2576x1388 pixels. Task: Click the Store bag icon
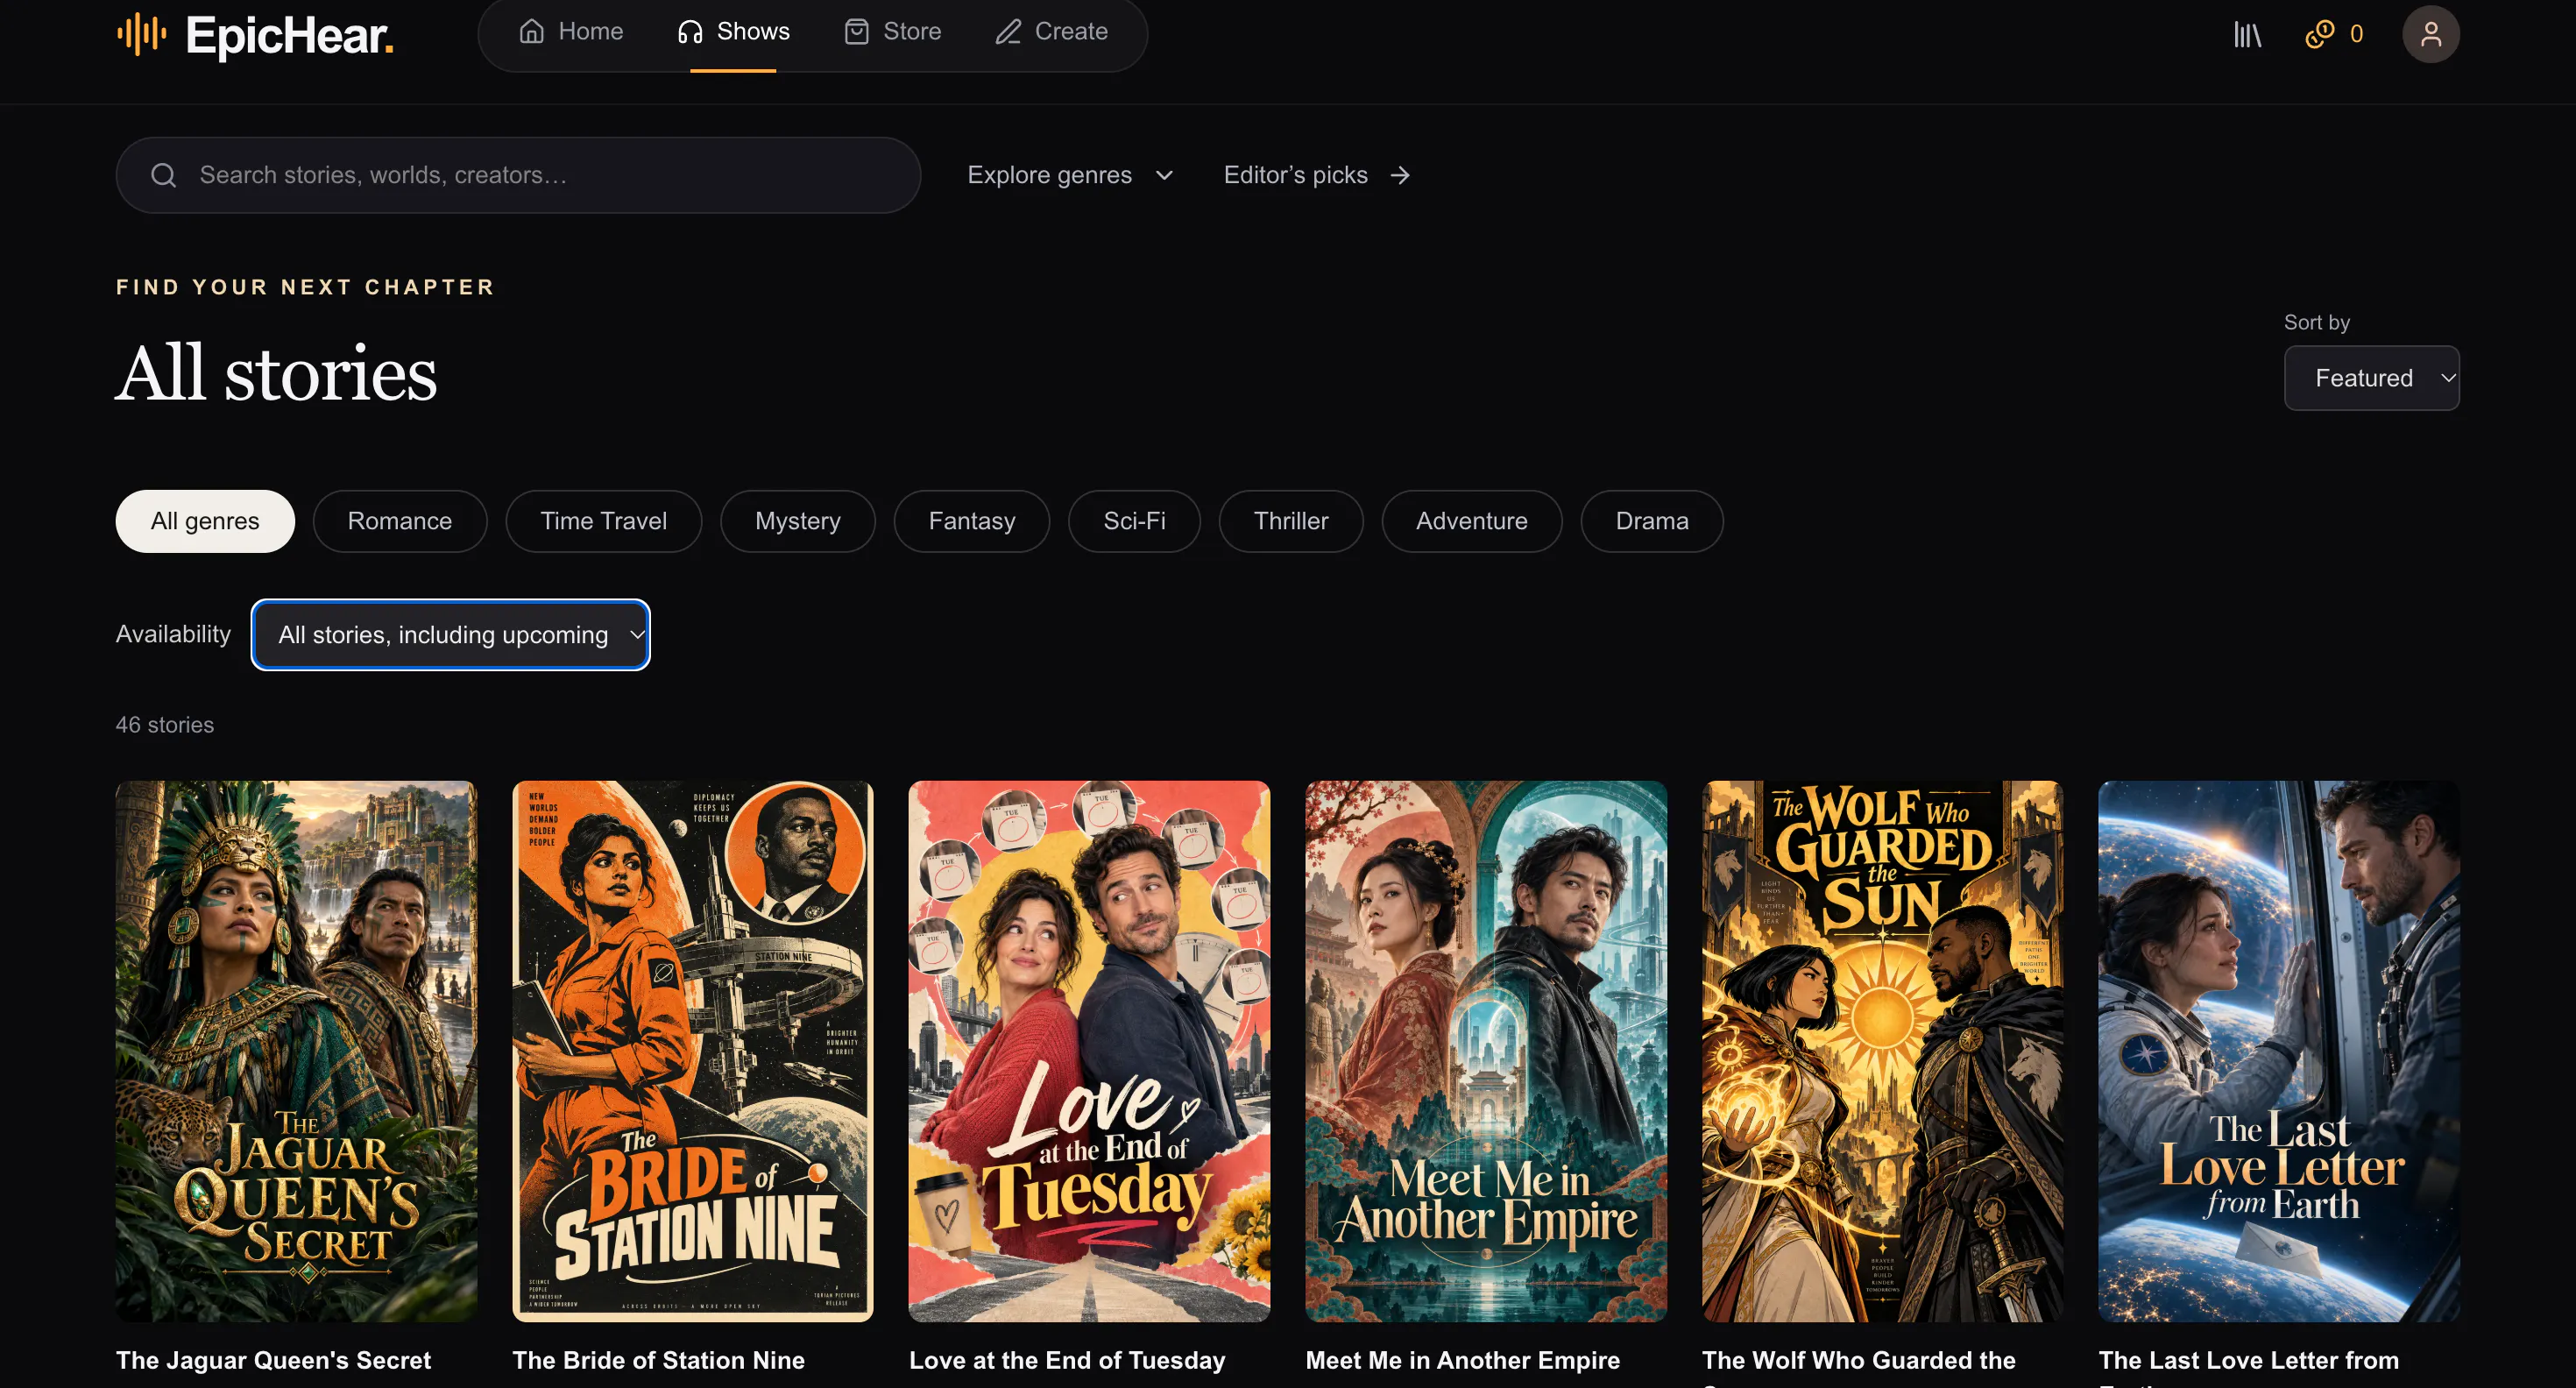click(856, 32)
